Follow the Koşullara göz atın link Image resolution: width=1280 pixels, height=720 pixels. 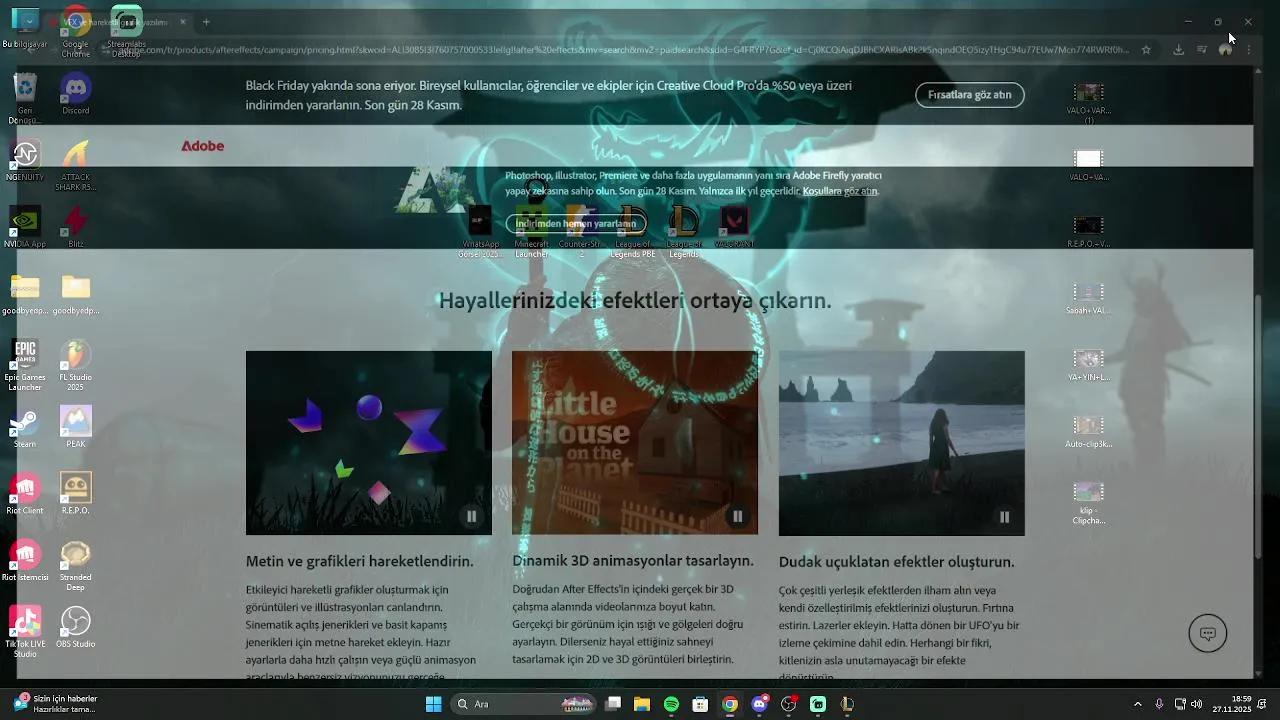[840, 191]
